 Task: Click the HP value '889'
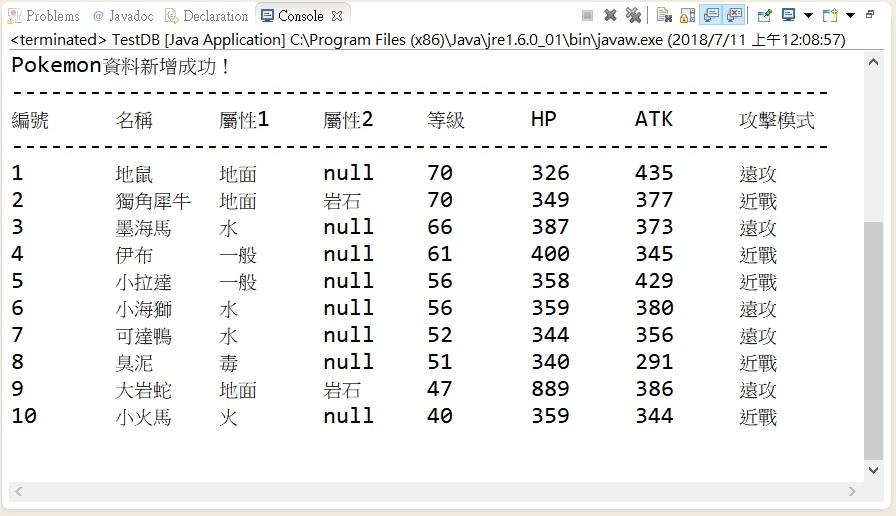[x=550, y=389]
